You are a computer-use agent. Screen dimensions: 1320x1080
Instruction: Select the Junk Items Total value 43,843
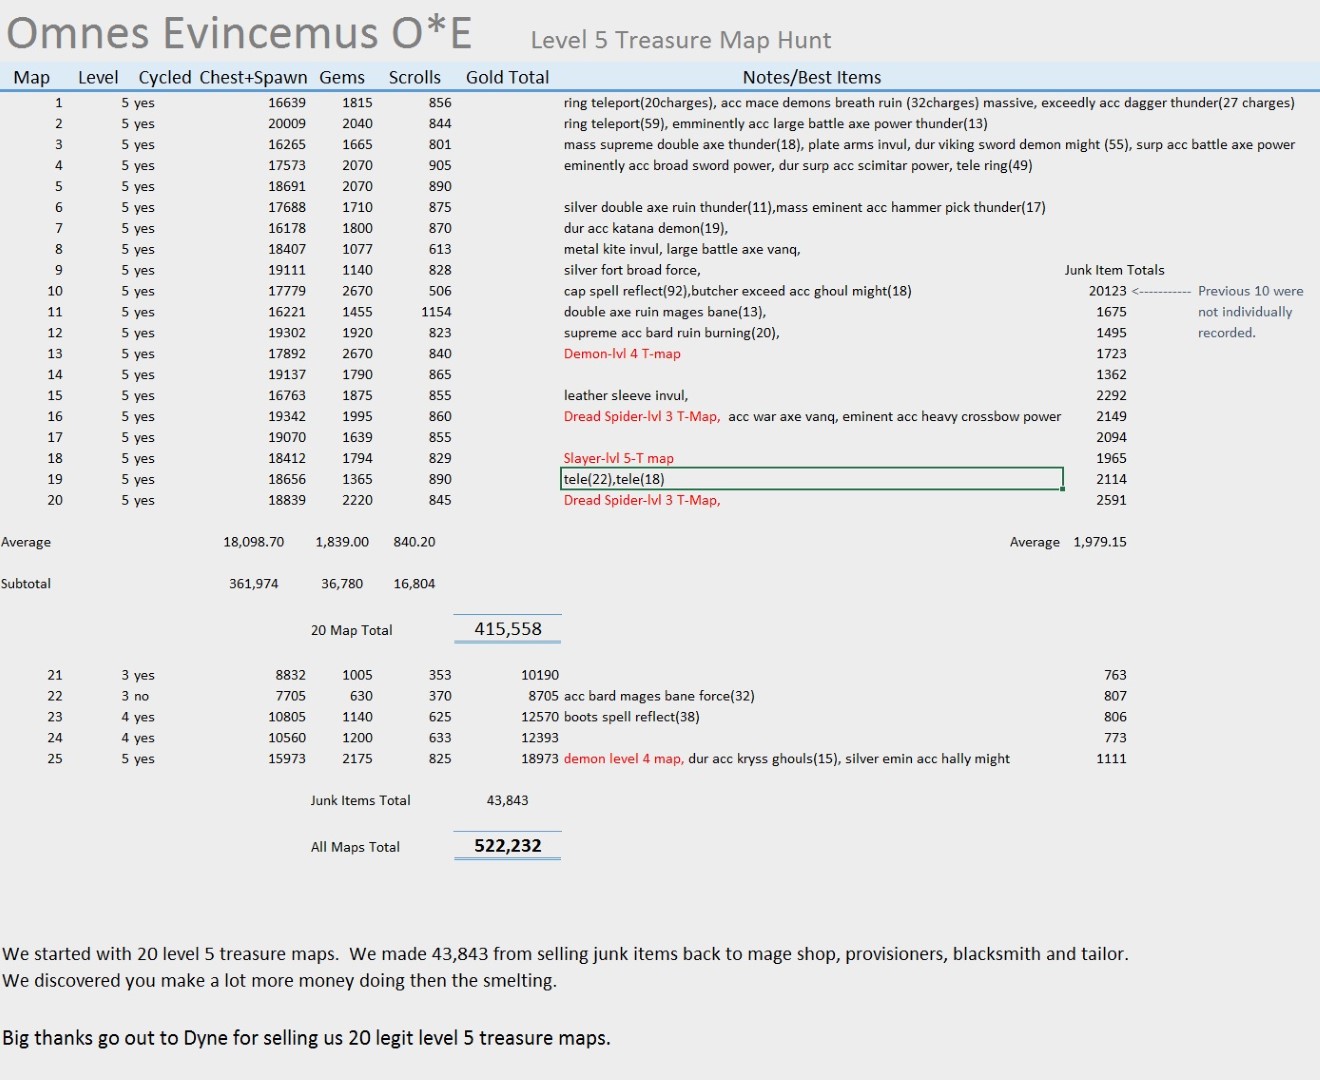[x=507, y=800]
